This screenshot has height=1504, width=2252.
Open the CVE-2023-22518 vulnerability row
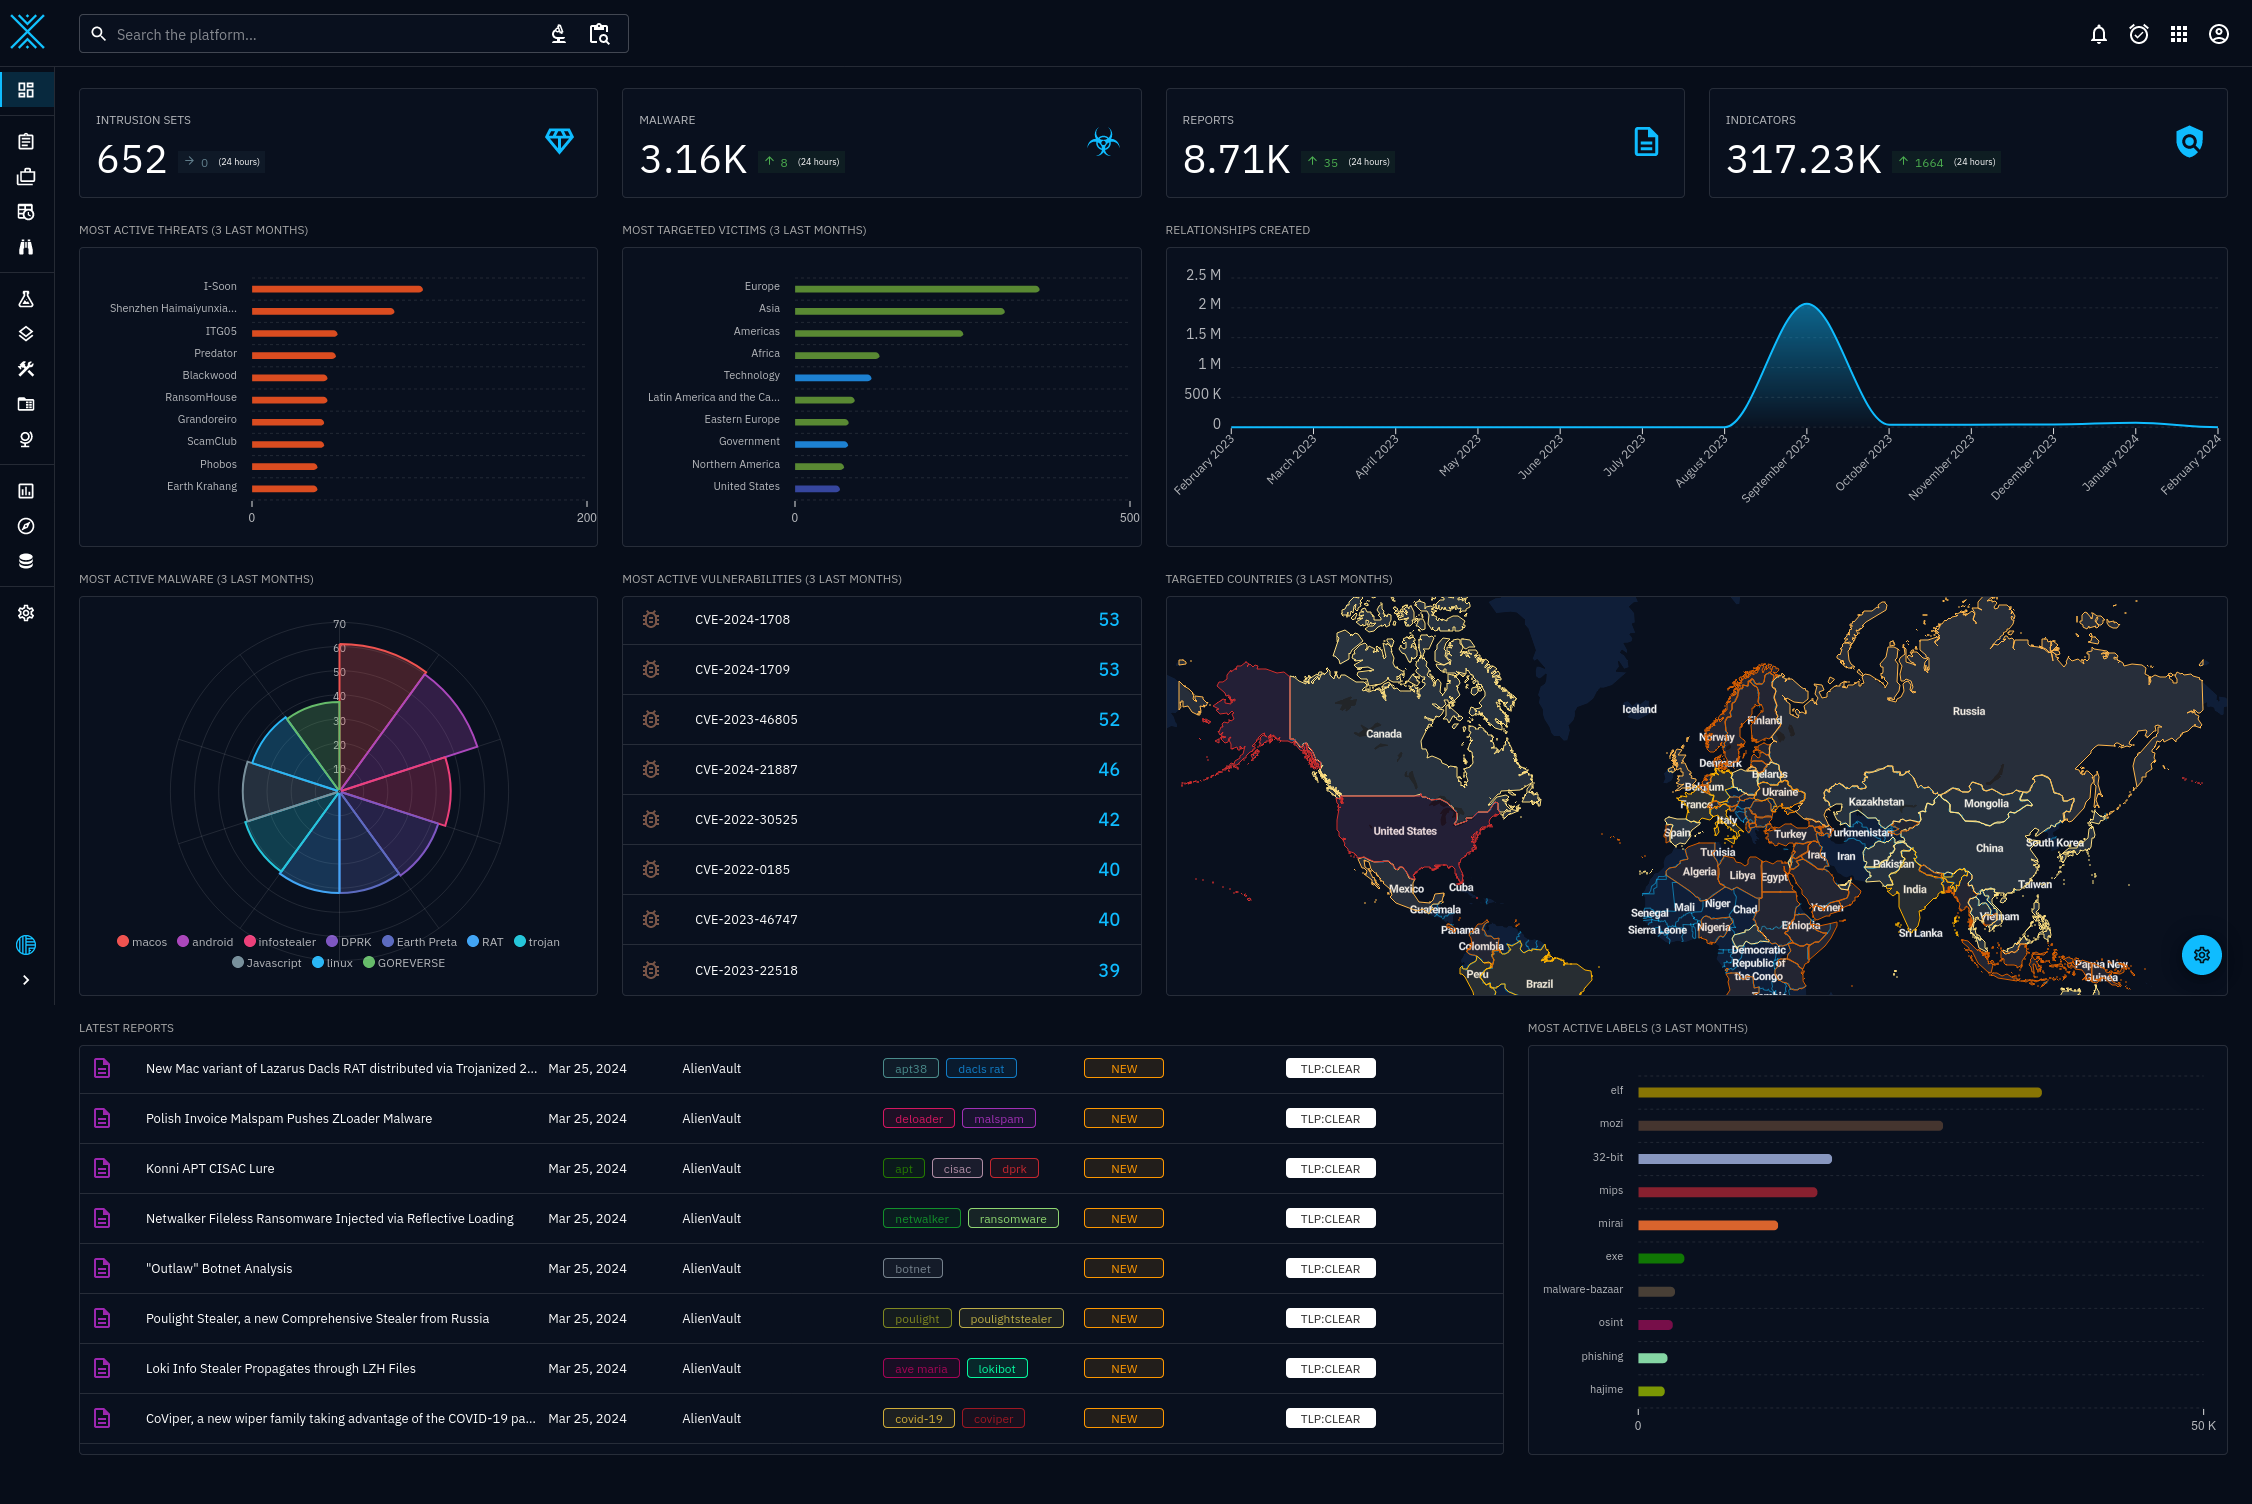point(881,970)
